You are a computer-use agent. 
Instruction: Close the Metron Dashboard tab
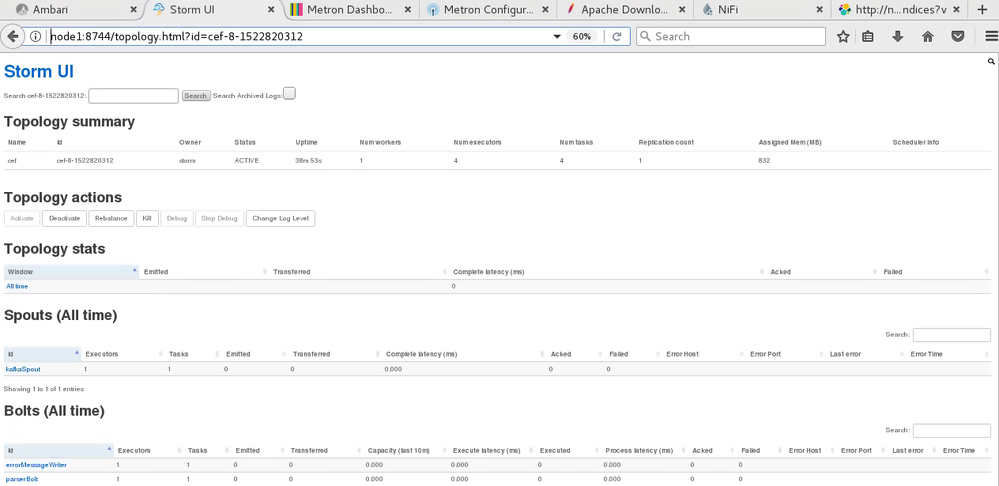(408, 10)
